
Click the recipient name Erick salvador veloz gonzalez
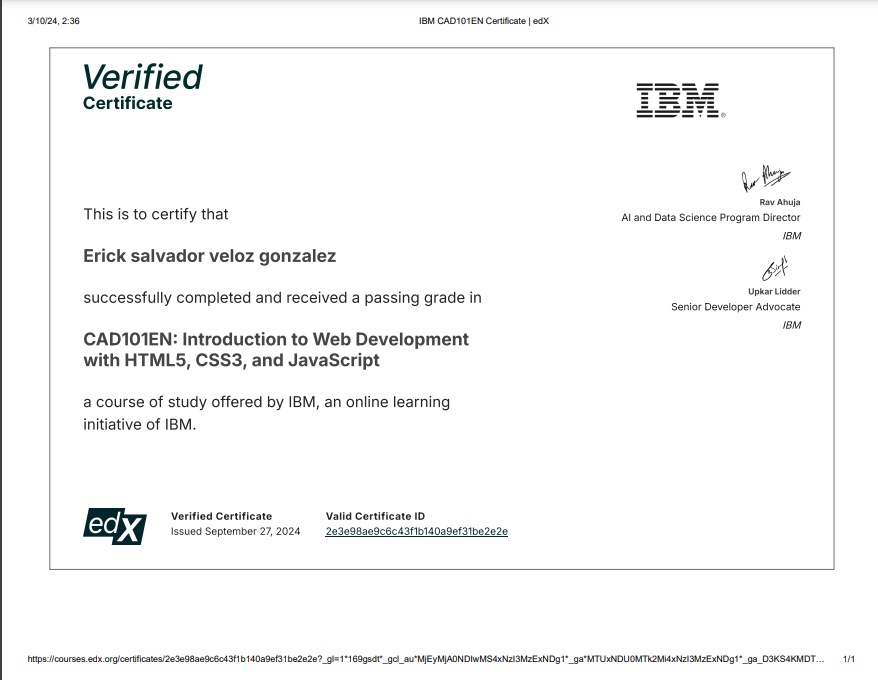210,256
